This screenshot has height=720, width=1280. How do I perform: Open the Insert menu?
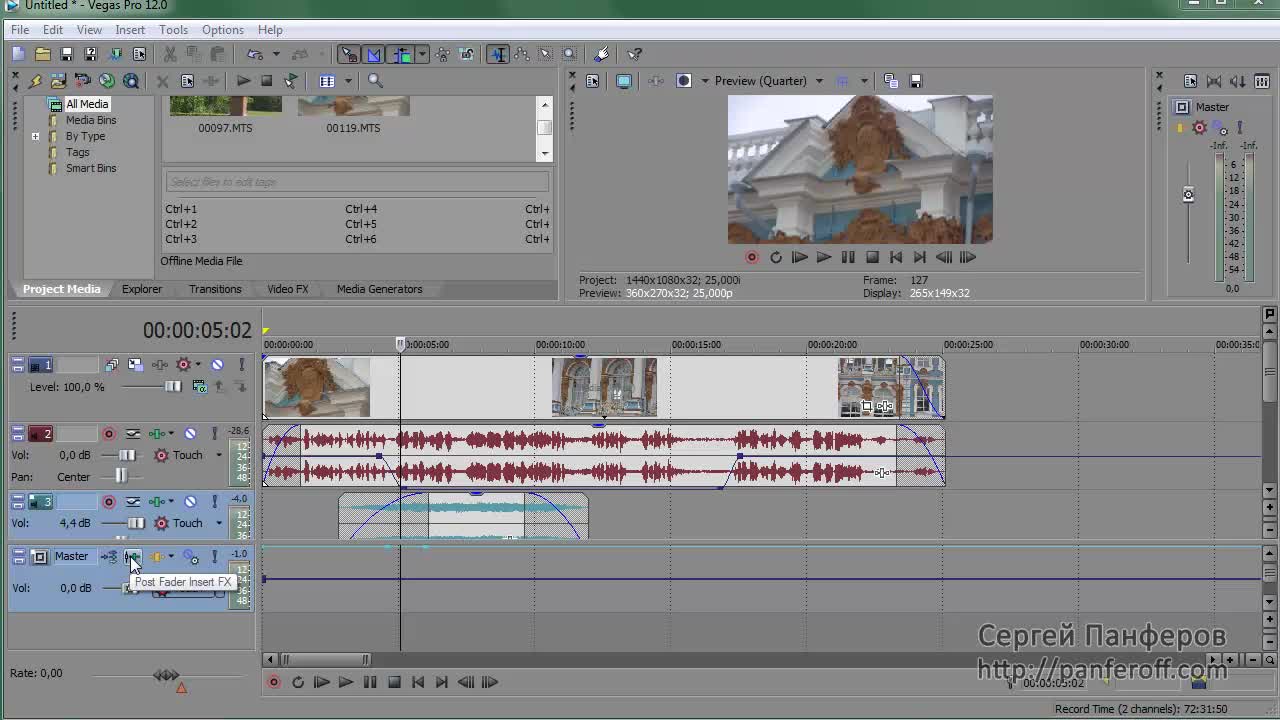pyautogui.click(x=130, y=30)
